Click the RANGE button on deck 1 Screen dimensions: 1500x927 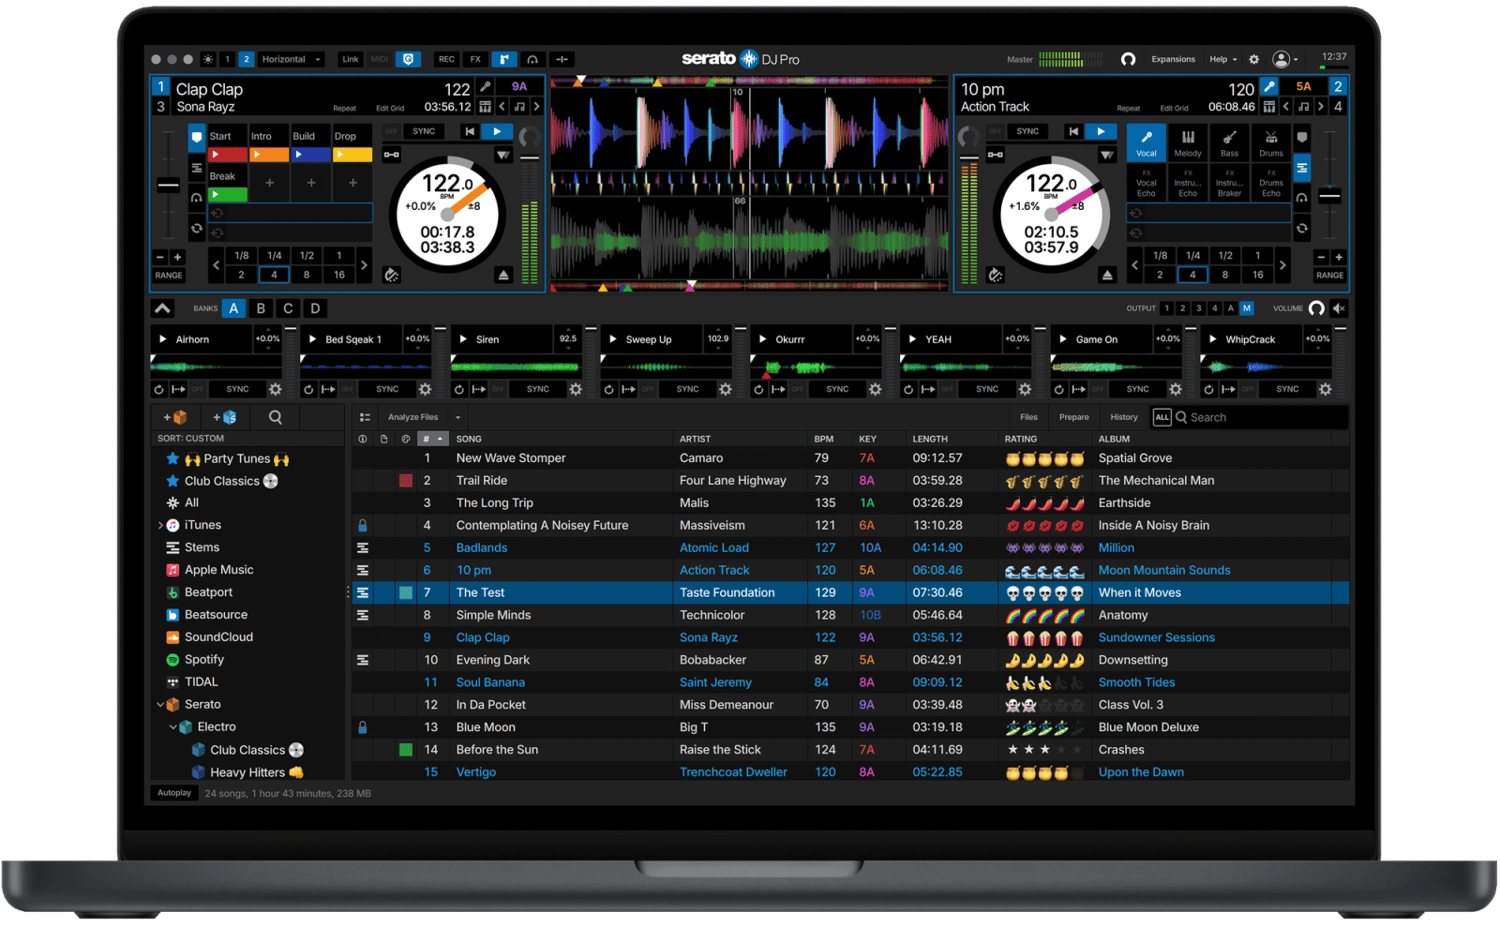pos(169,275)
